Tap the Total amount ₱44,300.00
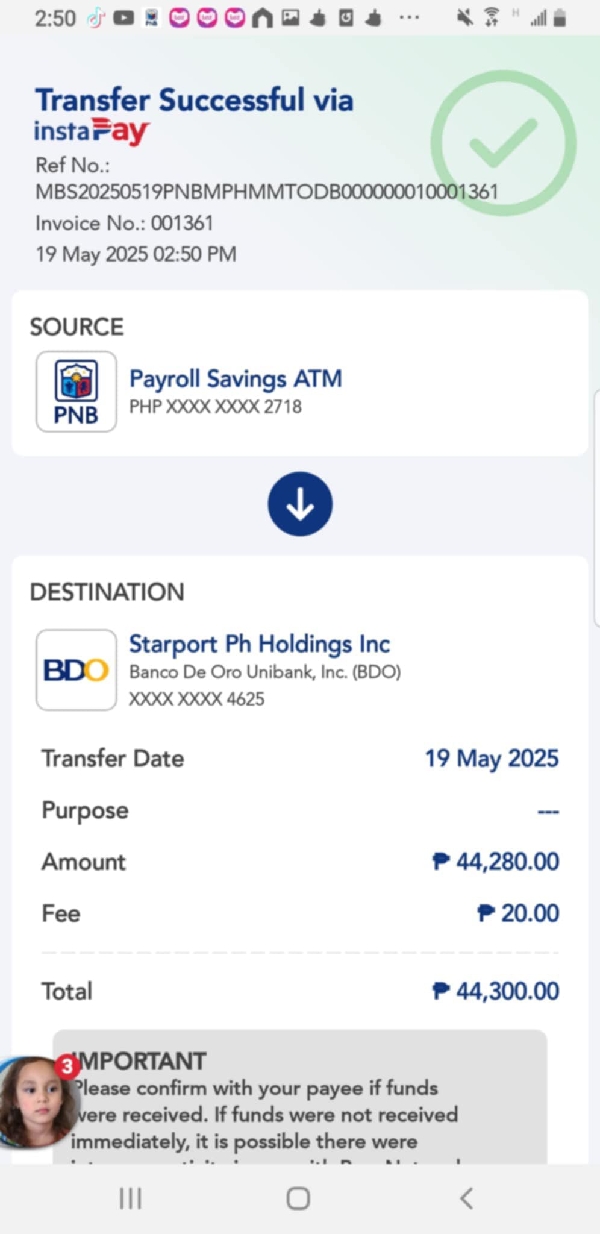This screenshot has width=600, height=1234. tap(495, 991)
